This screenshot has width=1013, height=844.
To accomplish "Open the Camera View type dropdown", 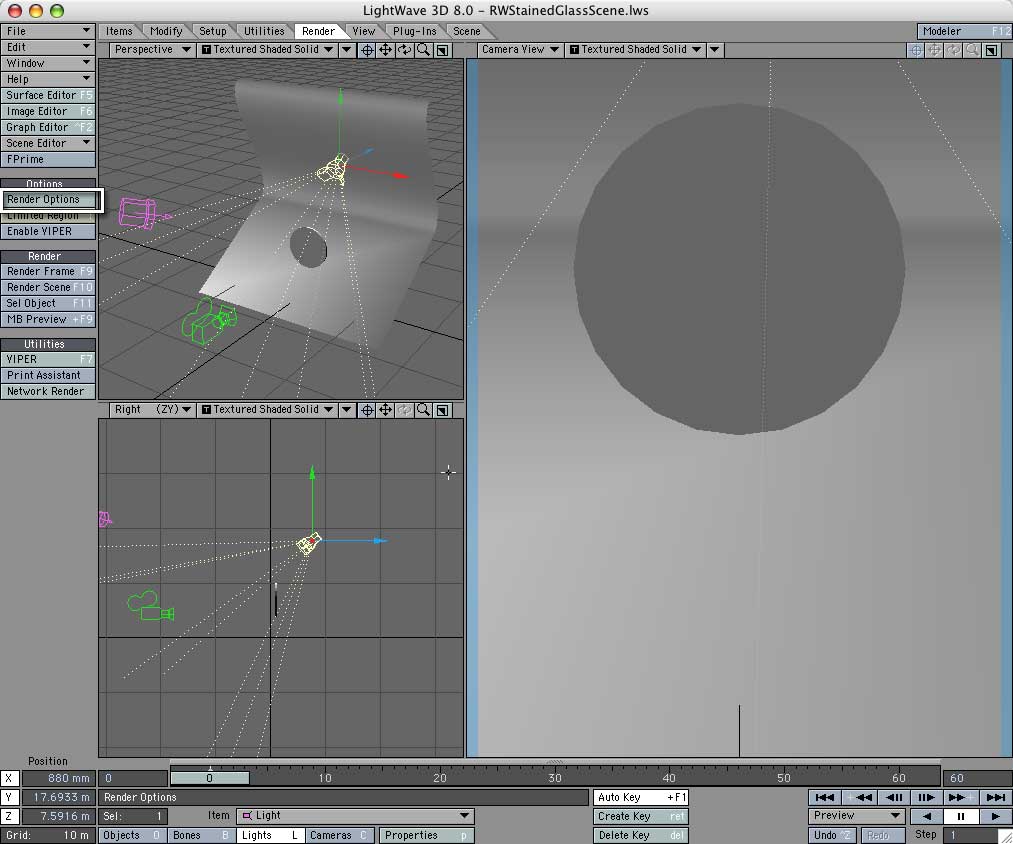I will coord(519,50).
